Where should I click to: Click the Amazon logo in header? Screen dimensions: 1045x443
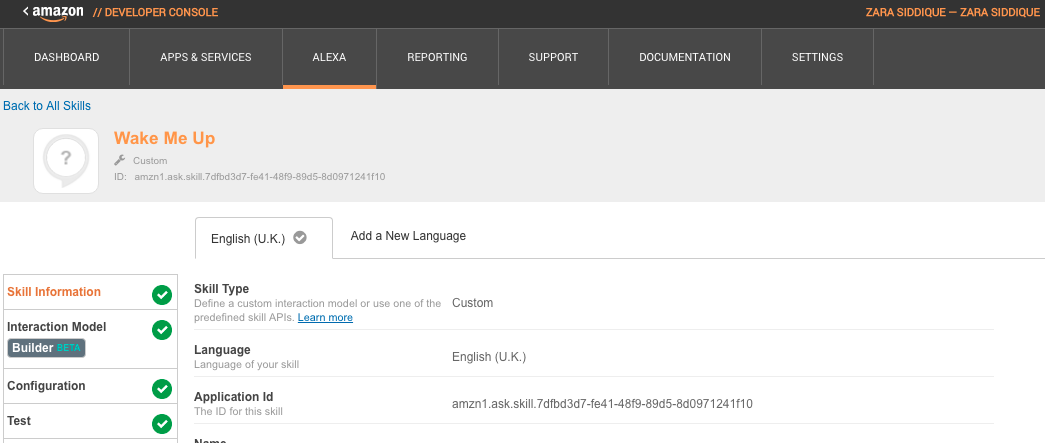[57, 13]
